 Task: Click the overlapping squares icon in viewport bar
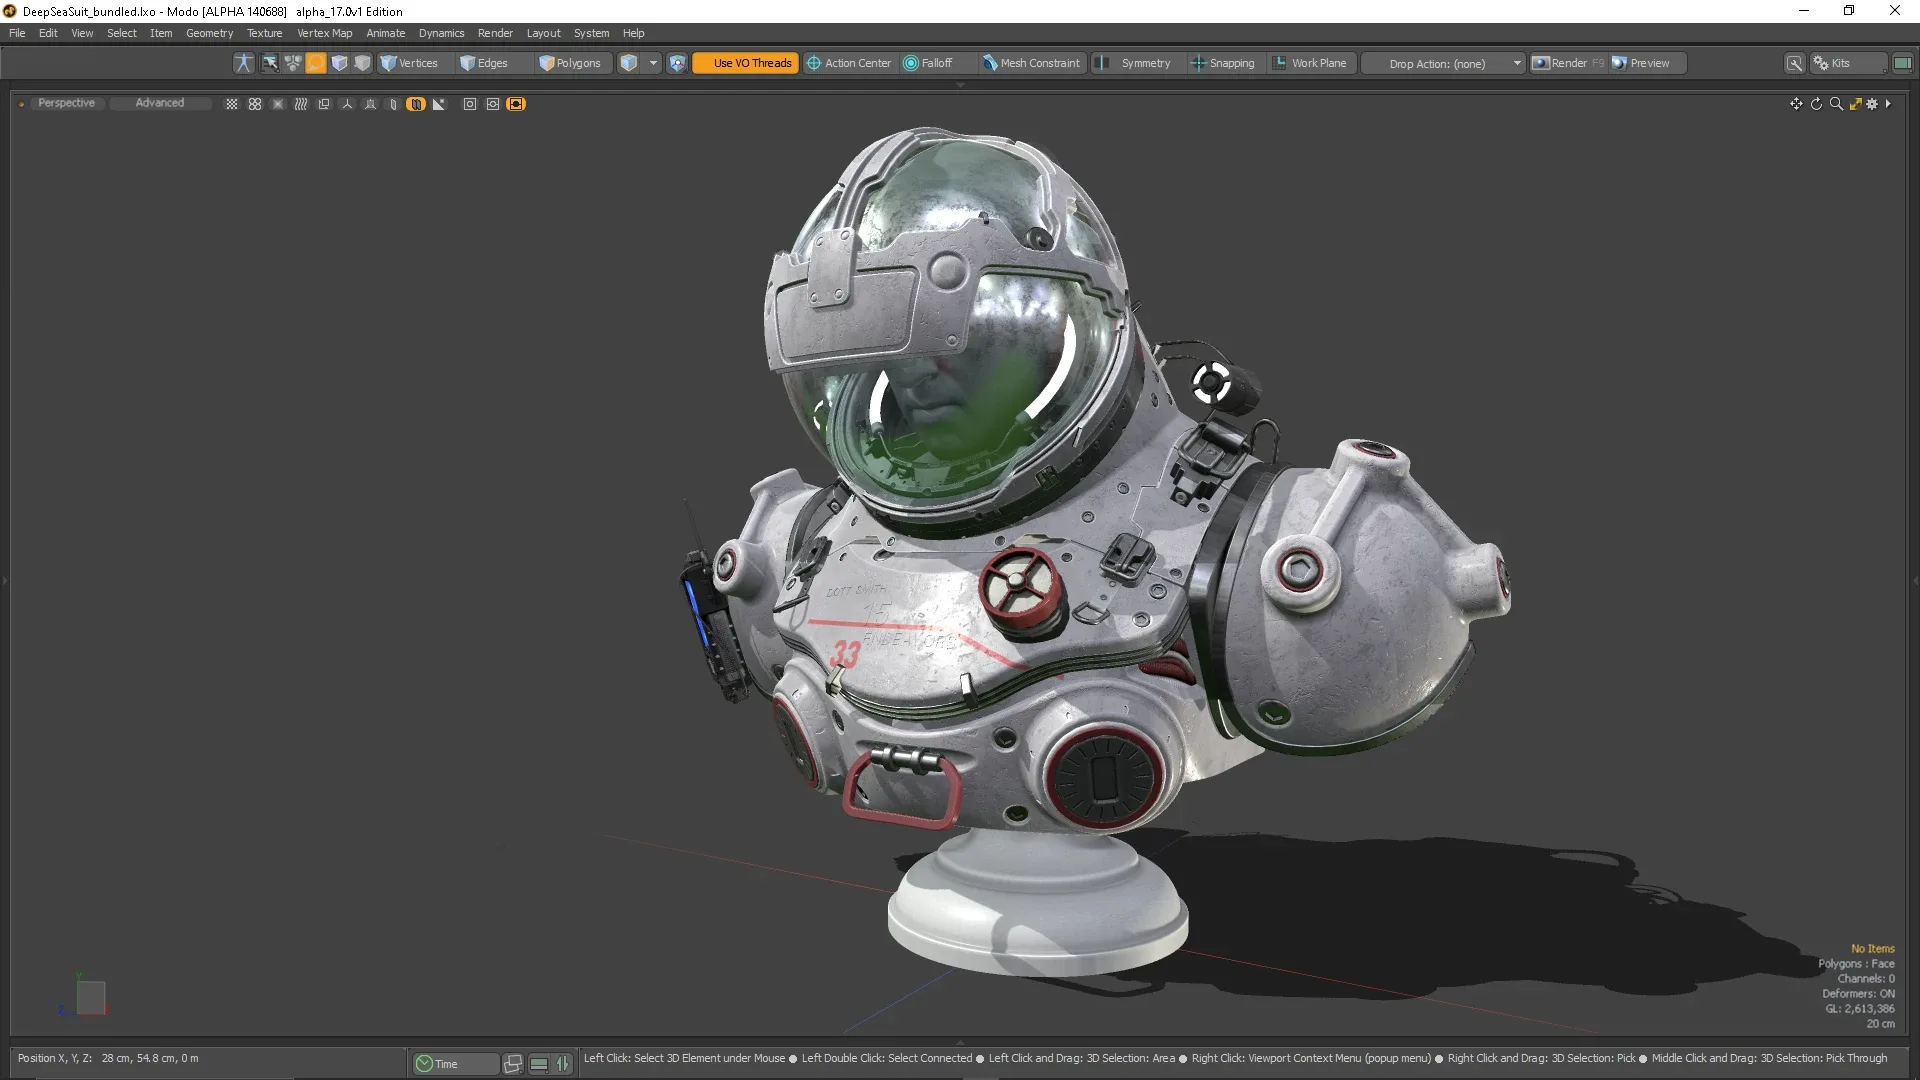pos(324,104)
